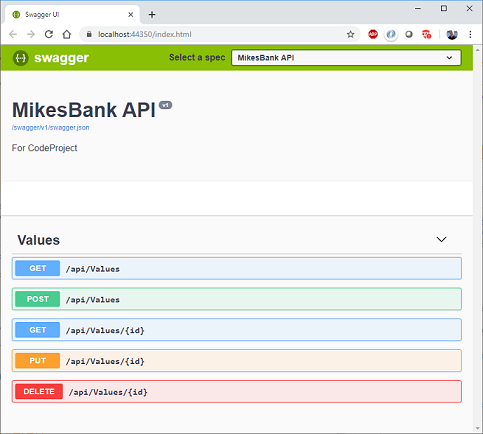Click the swagger wordmark text

(x=61, y=58)
